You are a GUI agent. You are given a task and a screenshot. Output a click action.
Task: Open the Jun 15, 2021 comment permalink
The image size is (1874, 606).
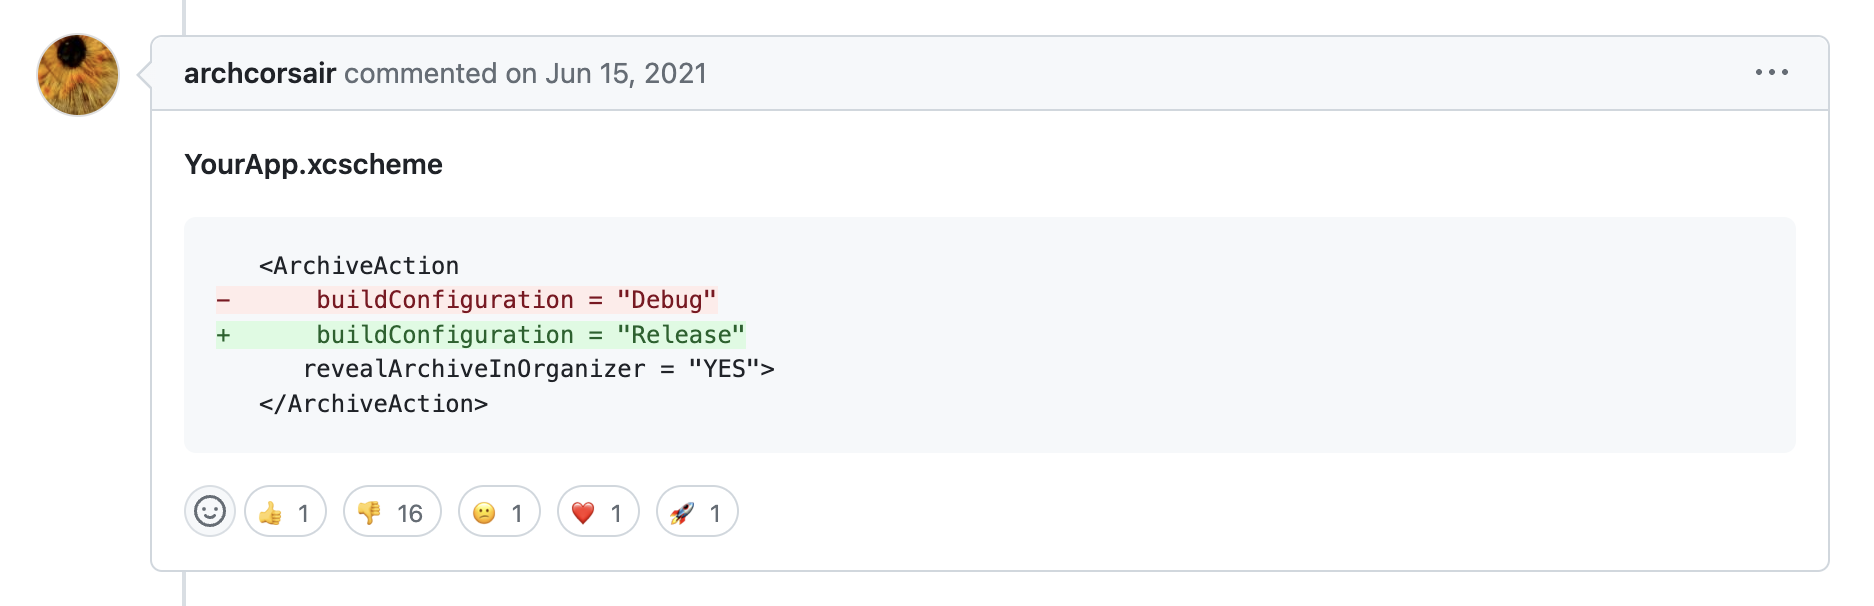(626, 74)
